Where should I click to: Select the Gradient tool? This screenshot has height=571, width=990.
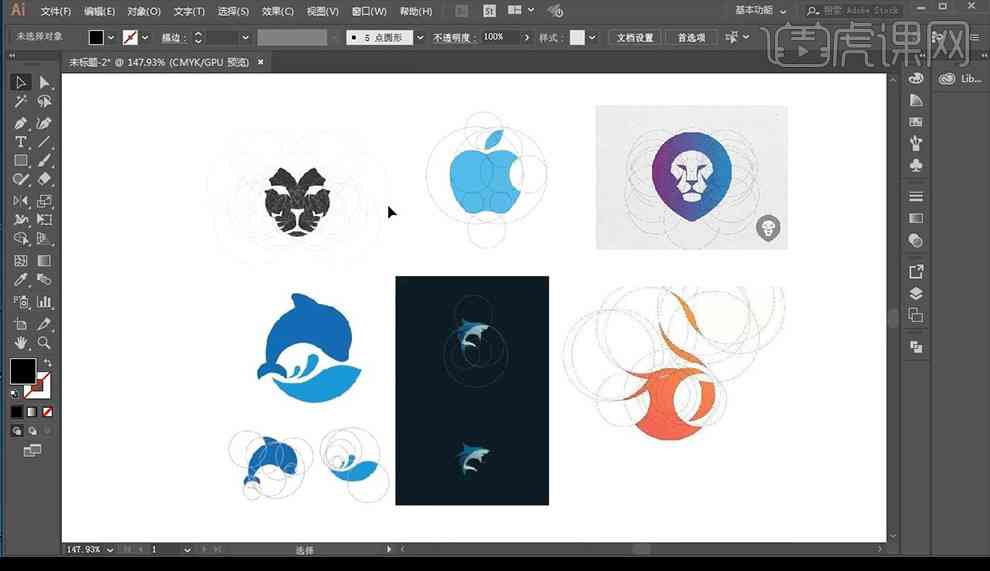(x=44, y=260)
